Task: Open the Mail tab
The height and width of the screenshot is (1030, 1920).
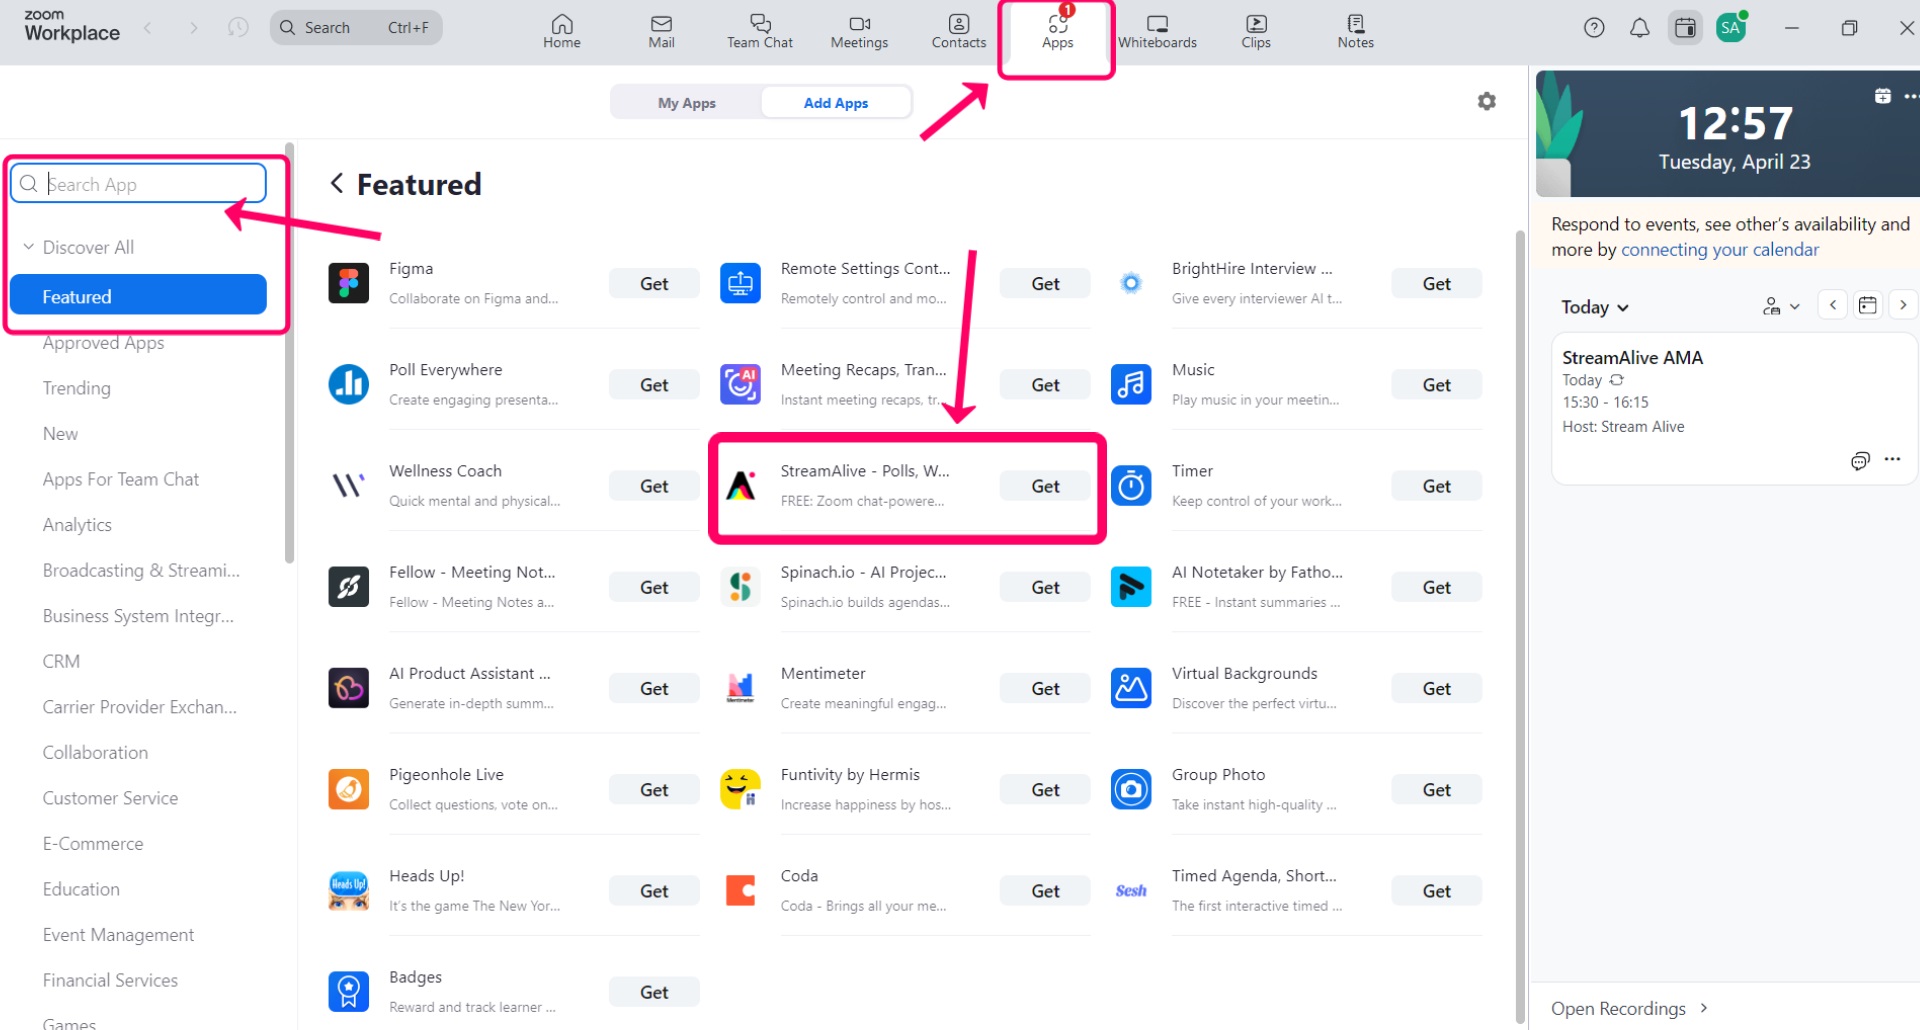Action: pyautogui.click(x=661, y=31)
